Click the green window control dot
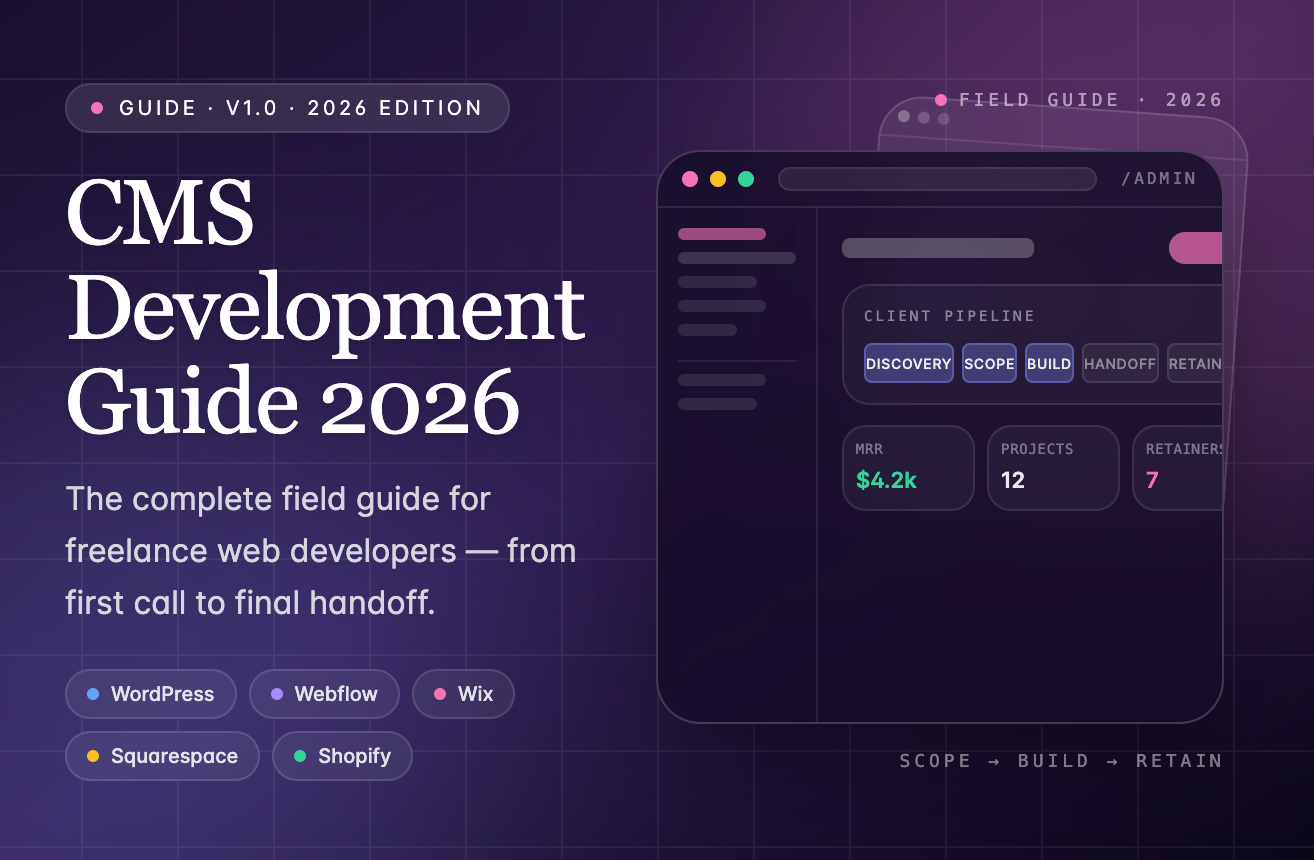 (746, 179)
